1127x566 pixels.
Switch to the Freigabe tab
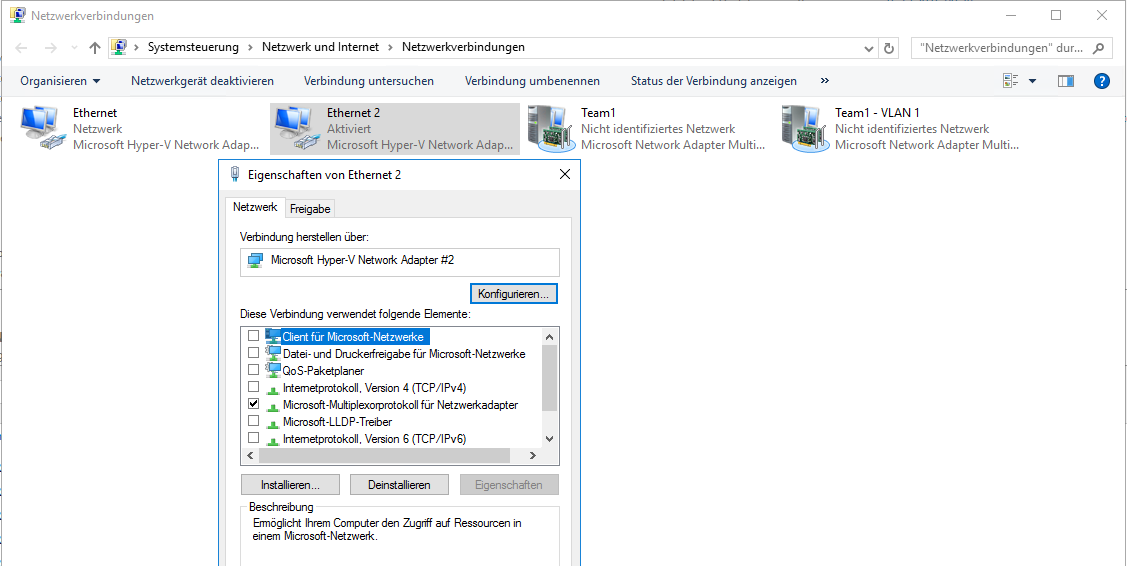pyautogui.click(x=310, y=208)
